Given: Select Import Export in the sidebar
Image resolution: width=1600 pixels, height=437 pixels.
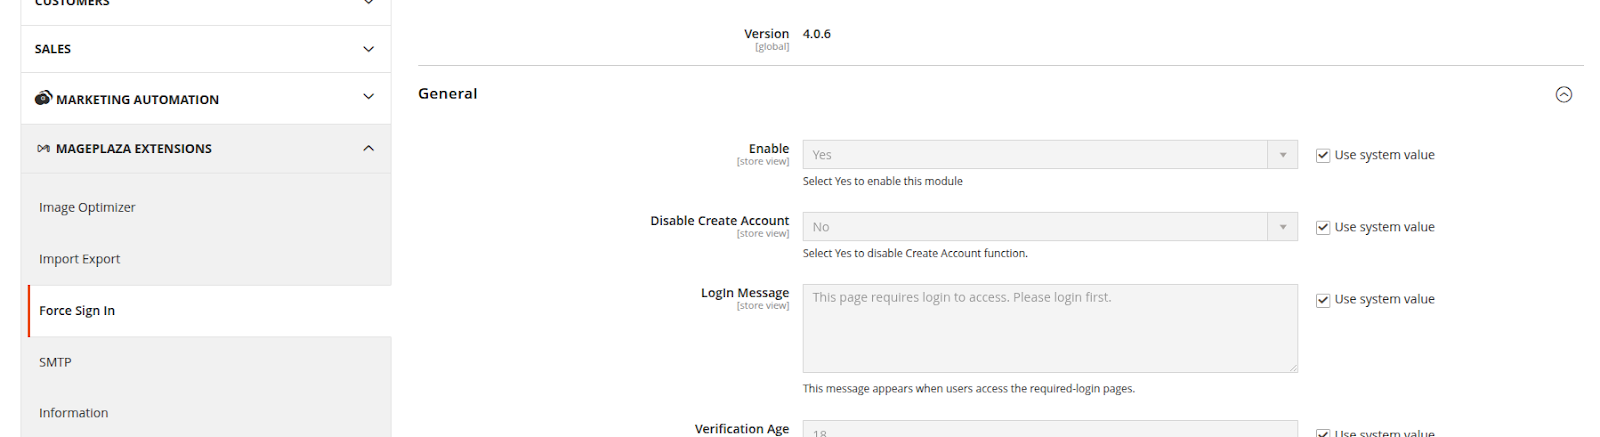Looking at the screenshot, I should click(x=80, y=259).
